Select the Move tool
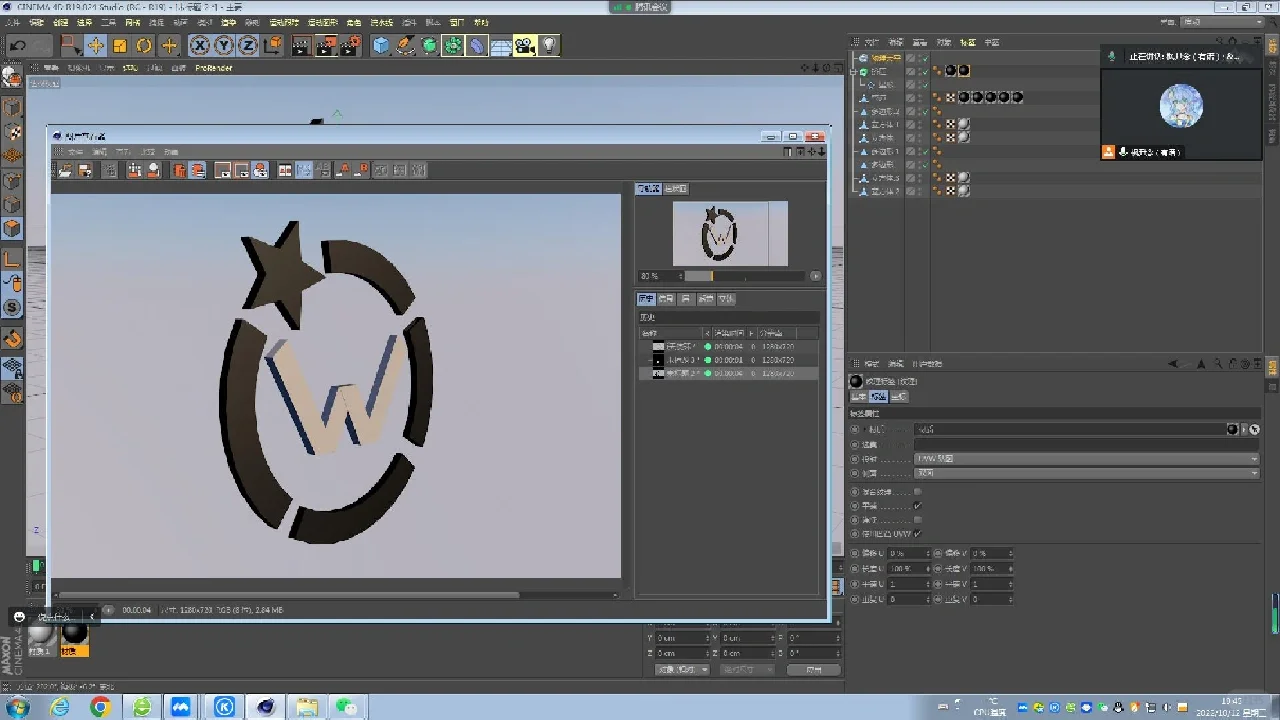Image resolution: width=1280 pixels, height=720 pixels. (96, 45)
